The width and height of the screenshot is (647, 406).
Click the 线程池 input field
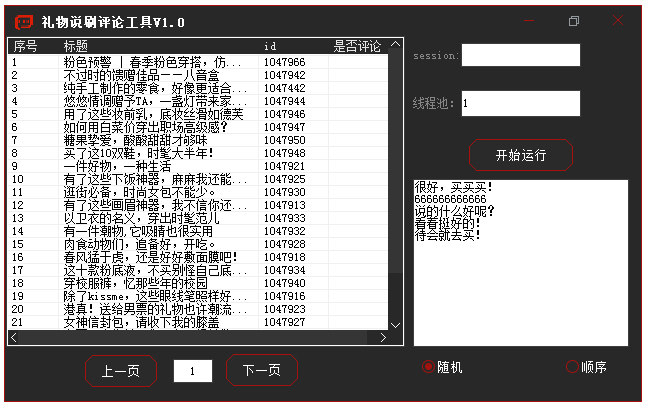point(521,103)
